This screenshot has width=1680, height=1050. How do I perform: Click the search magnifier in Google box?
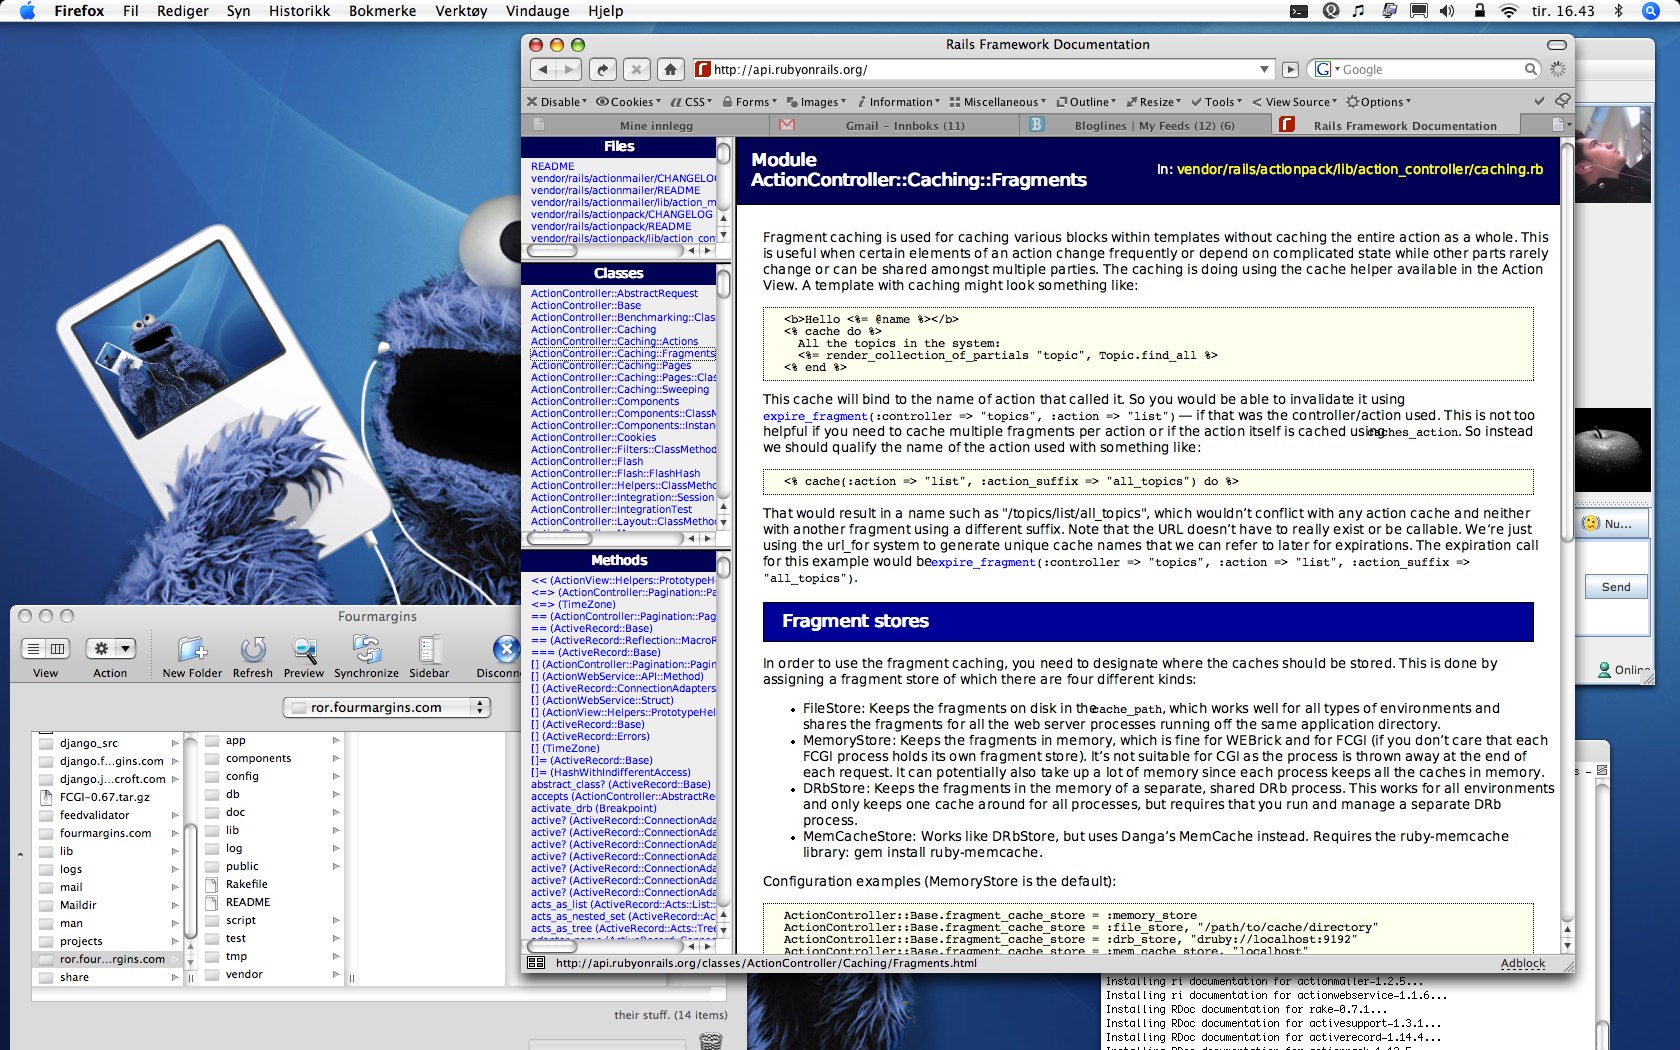pyautogui.click(x=1530, y=69)
